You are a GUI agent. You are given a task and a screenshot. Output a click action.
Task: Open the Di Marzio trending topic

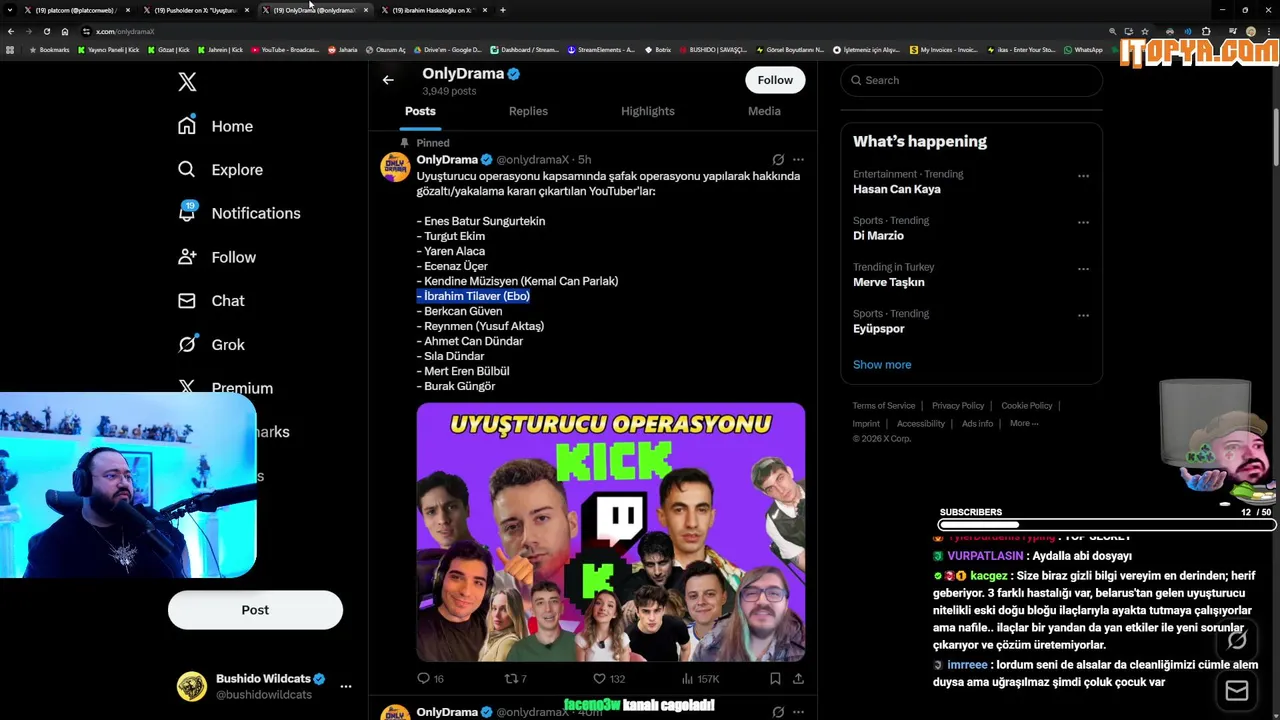pyautogui.click(x=878, y=236)
